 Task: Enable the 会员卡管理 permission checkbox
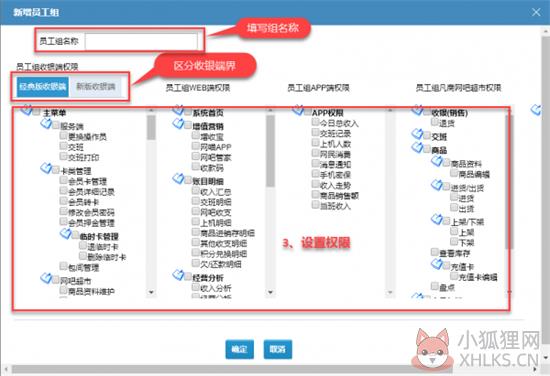pyautogui.click(x=63, y=180)
